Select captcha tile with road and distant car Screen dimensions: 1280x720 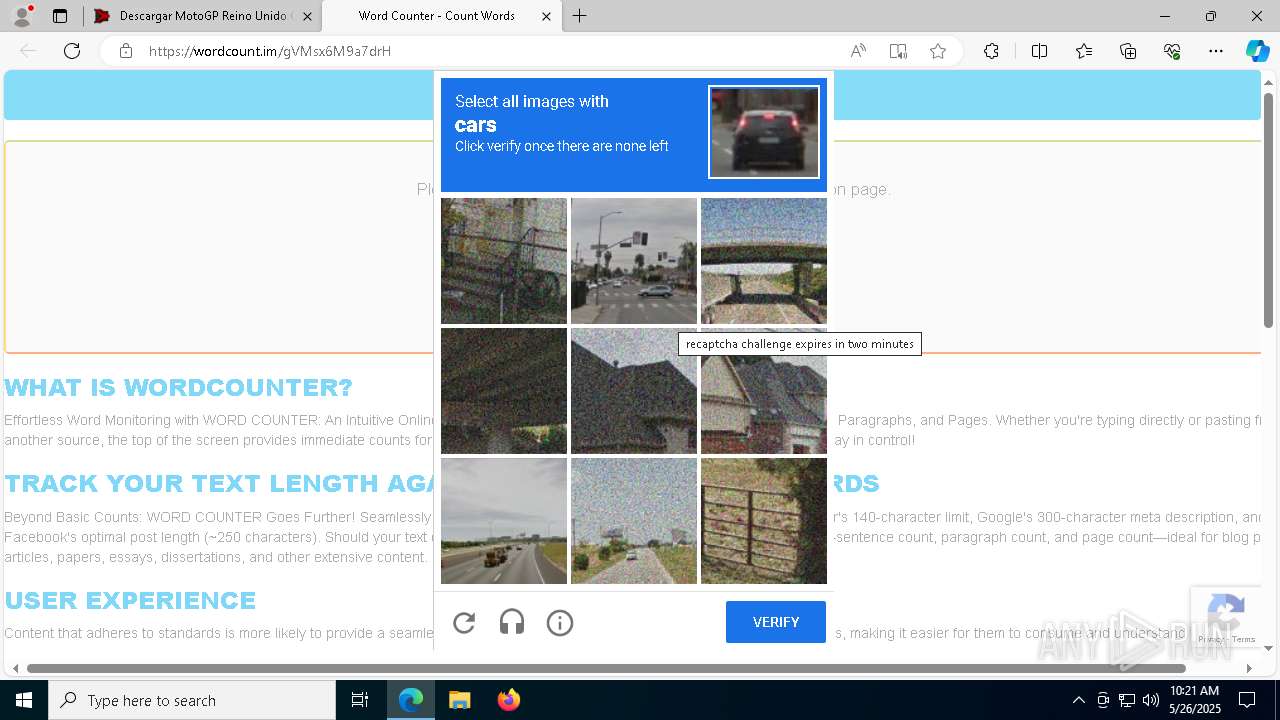[634, 521]
